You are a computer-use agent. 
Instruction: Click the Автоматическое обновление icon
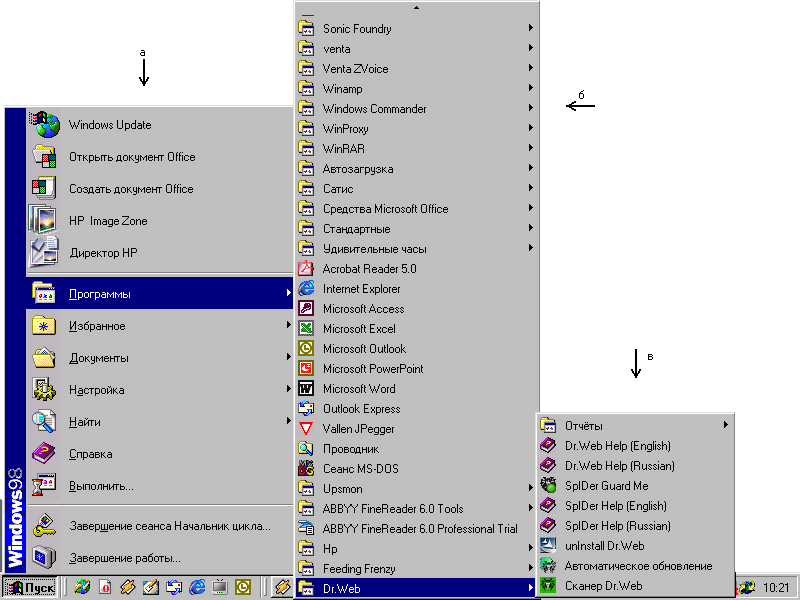[548, 565]
